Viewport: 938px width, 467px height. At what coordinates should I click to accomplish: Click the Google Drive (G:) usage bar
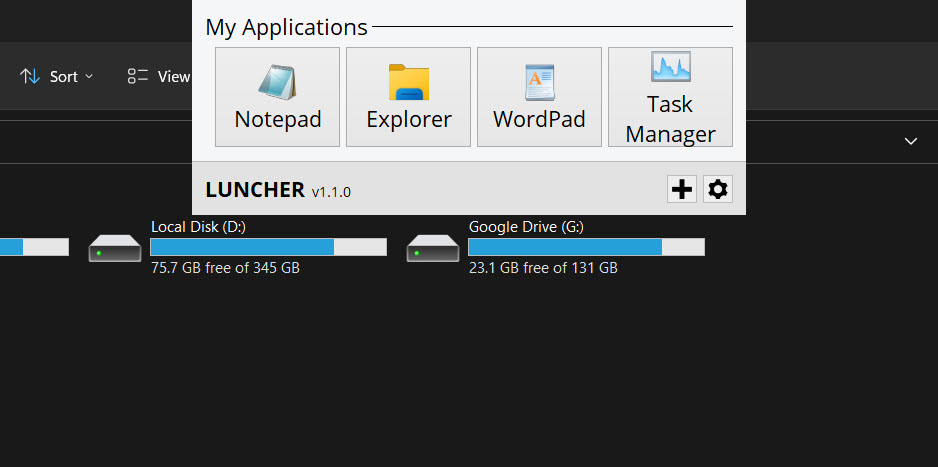[586, 247]
